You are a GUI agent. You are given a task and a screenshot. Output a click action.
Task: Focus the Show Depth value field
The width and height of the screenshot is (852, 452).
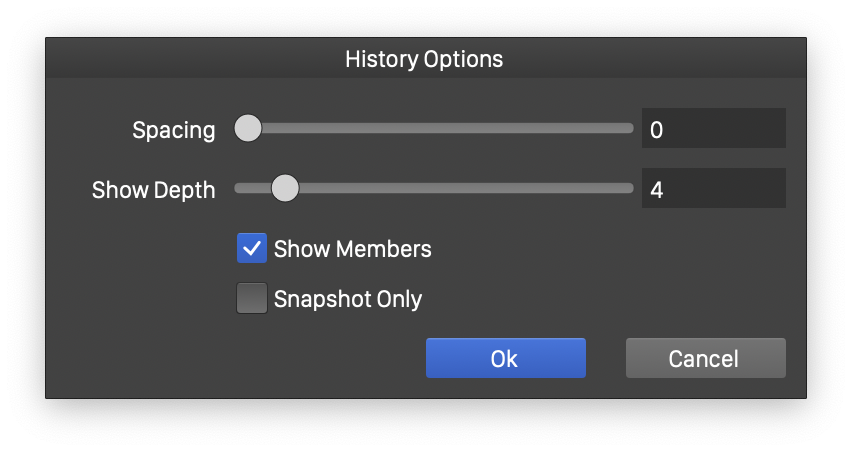point(713,189)
